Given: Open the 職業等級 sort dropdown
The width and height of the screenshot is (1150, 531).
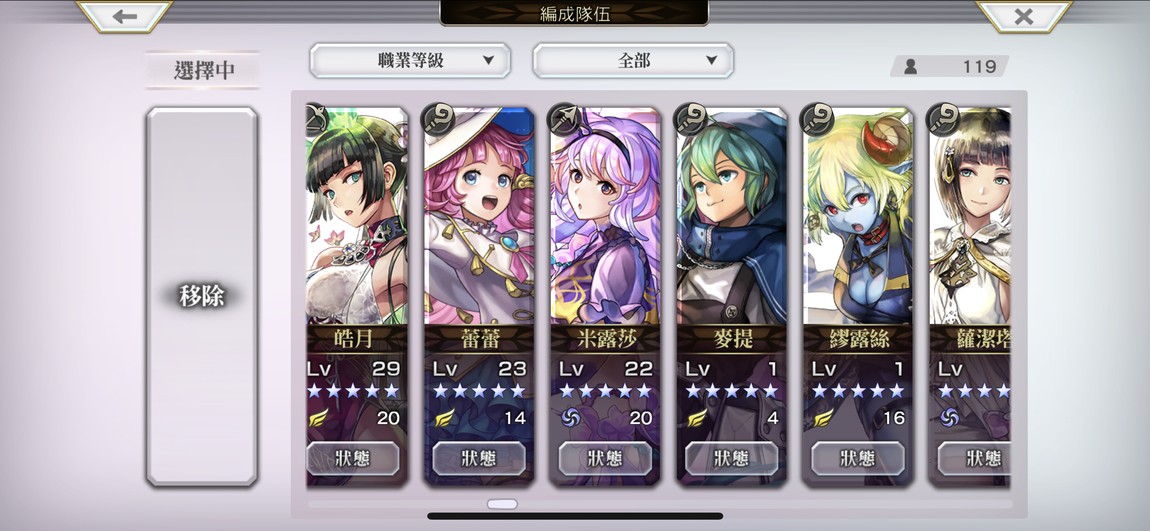Looking at the screenshot, I should [410, 61].
